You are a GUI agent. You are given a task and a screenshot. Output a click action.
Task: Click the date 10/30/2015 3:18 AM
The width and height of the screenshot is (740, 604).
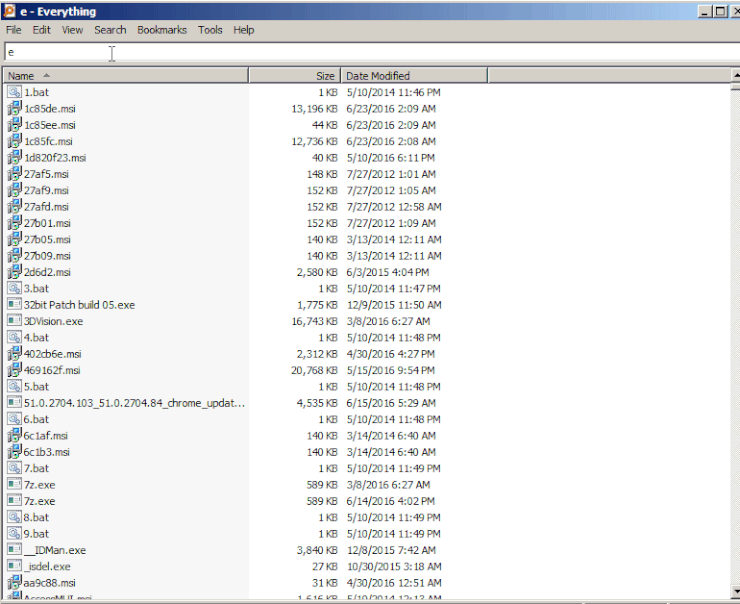(x=394, y=567)
